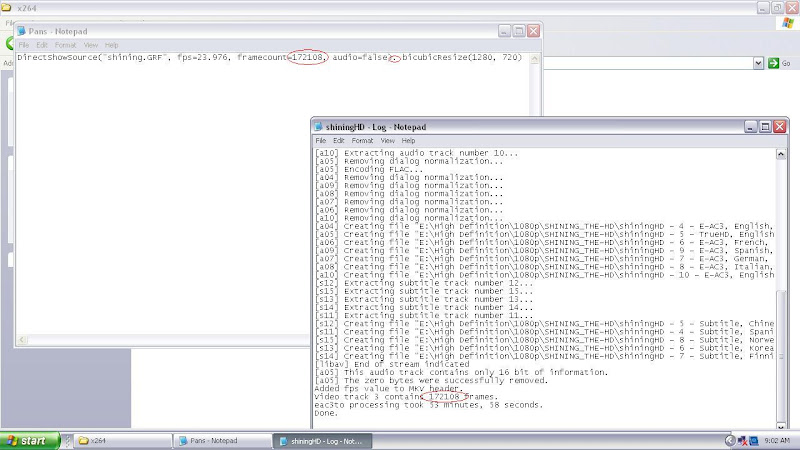Click the notepad icon on shiningHD taskbar button

pyautogui.click(x=283, y=441)
